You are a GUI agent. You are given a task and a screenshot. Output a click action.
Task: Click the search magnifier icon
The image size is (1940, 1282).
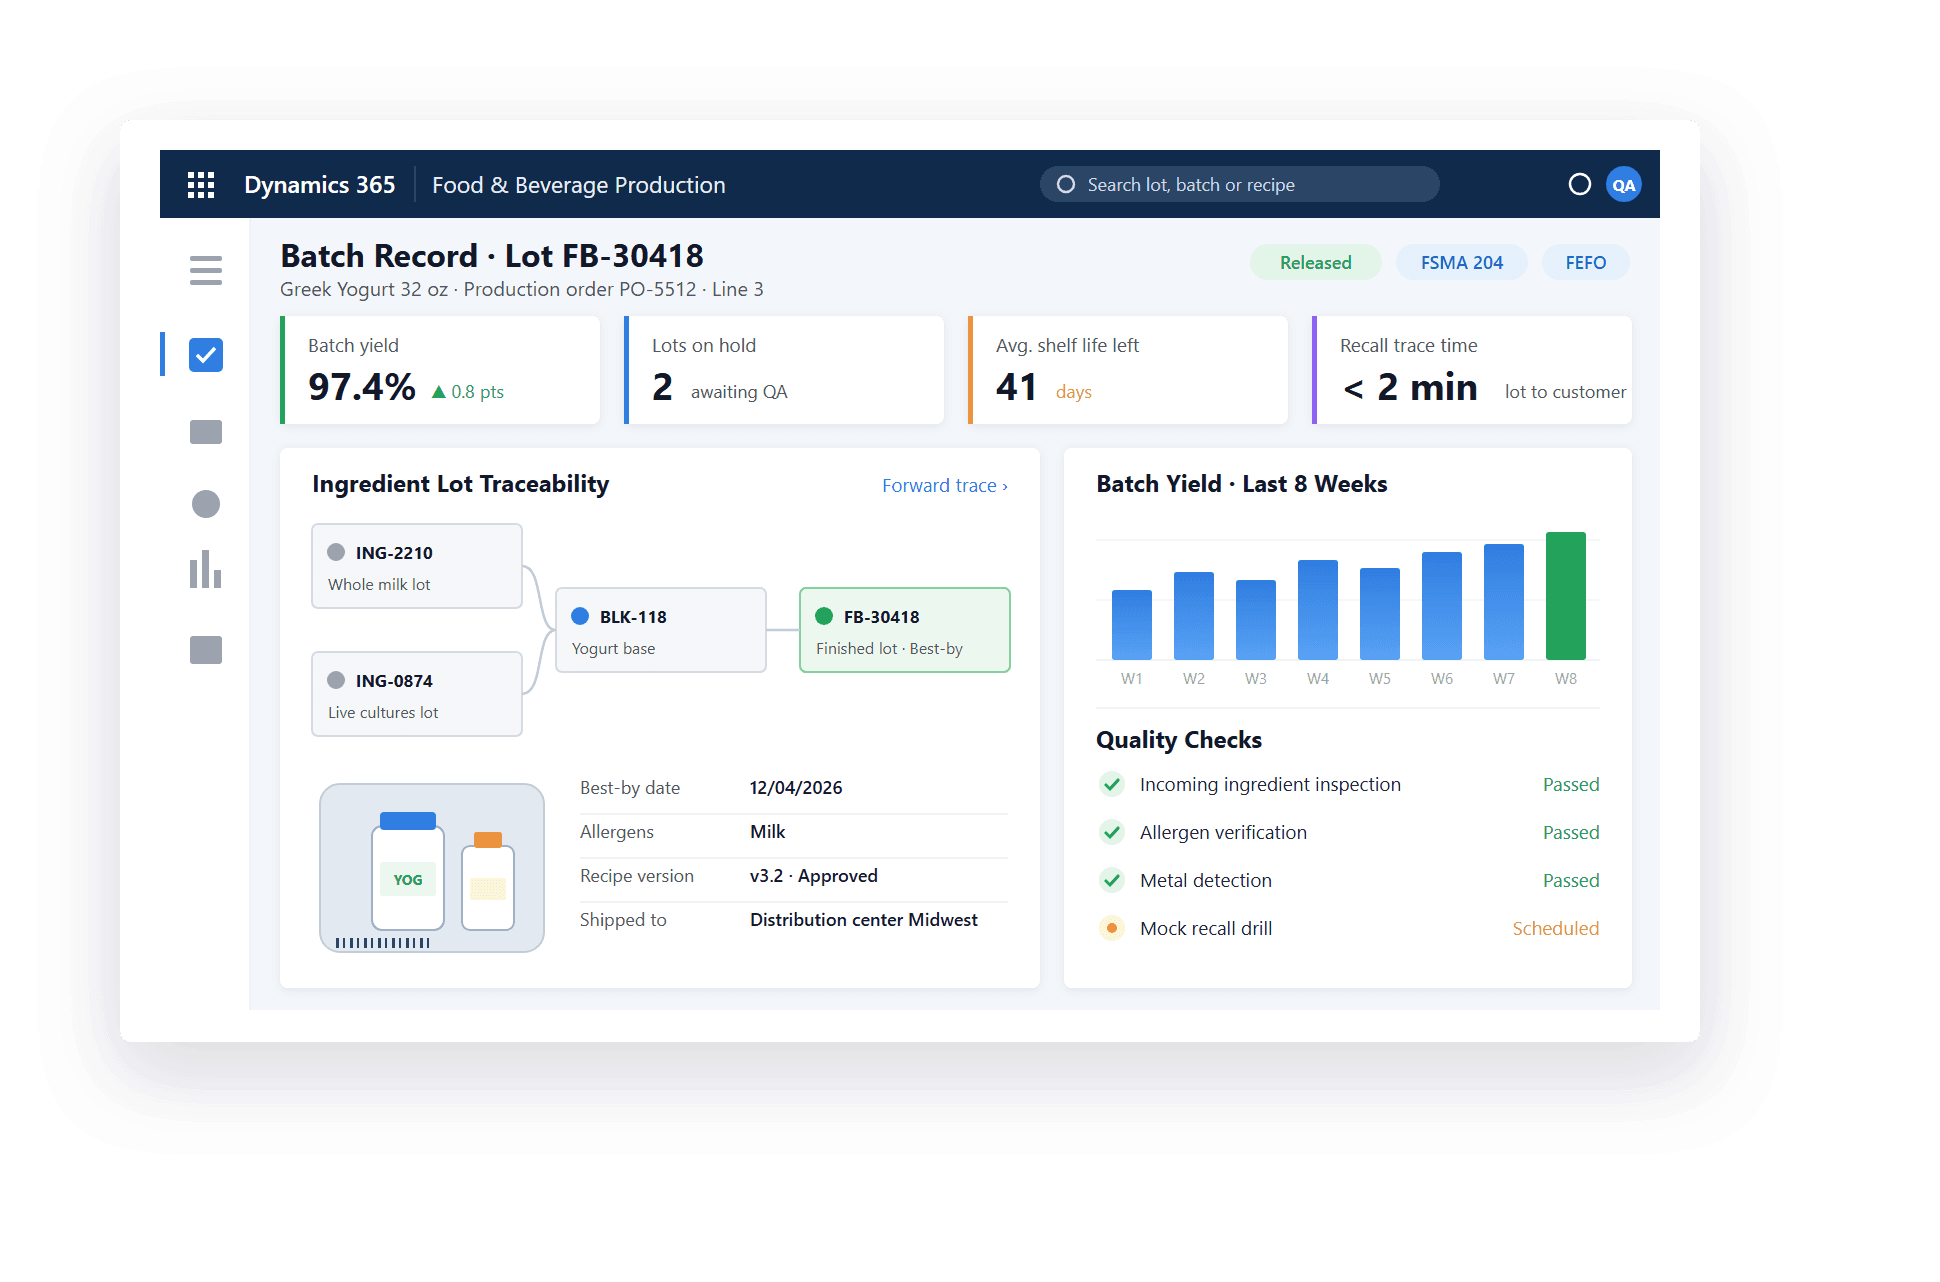coord(1066,184)
